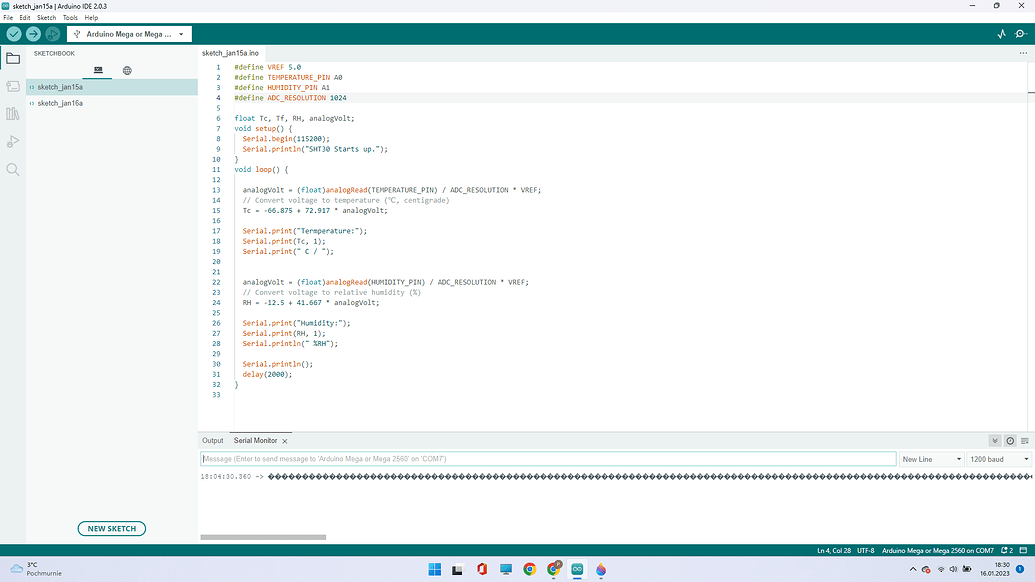Open the Boards Manager from the sidebar
1035x582 pixels.
(12, 87)
